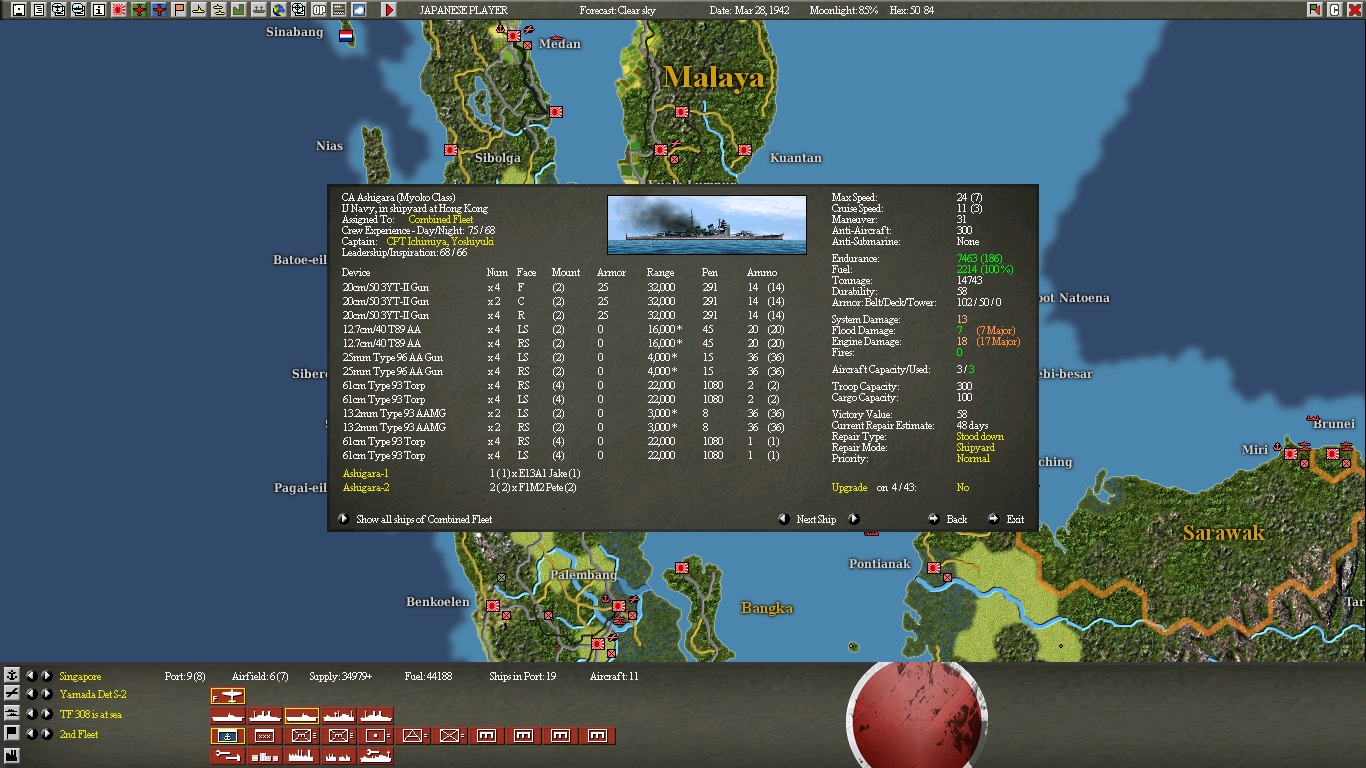
Task: Click the anchor base icon beside Singapore
Action: 12,676
